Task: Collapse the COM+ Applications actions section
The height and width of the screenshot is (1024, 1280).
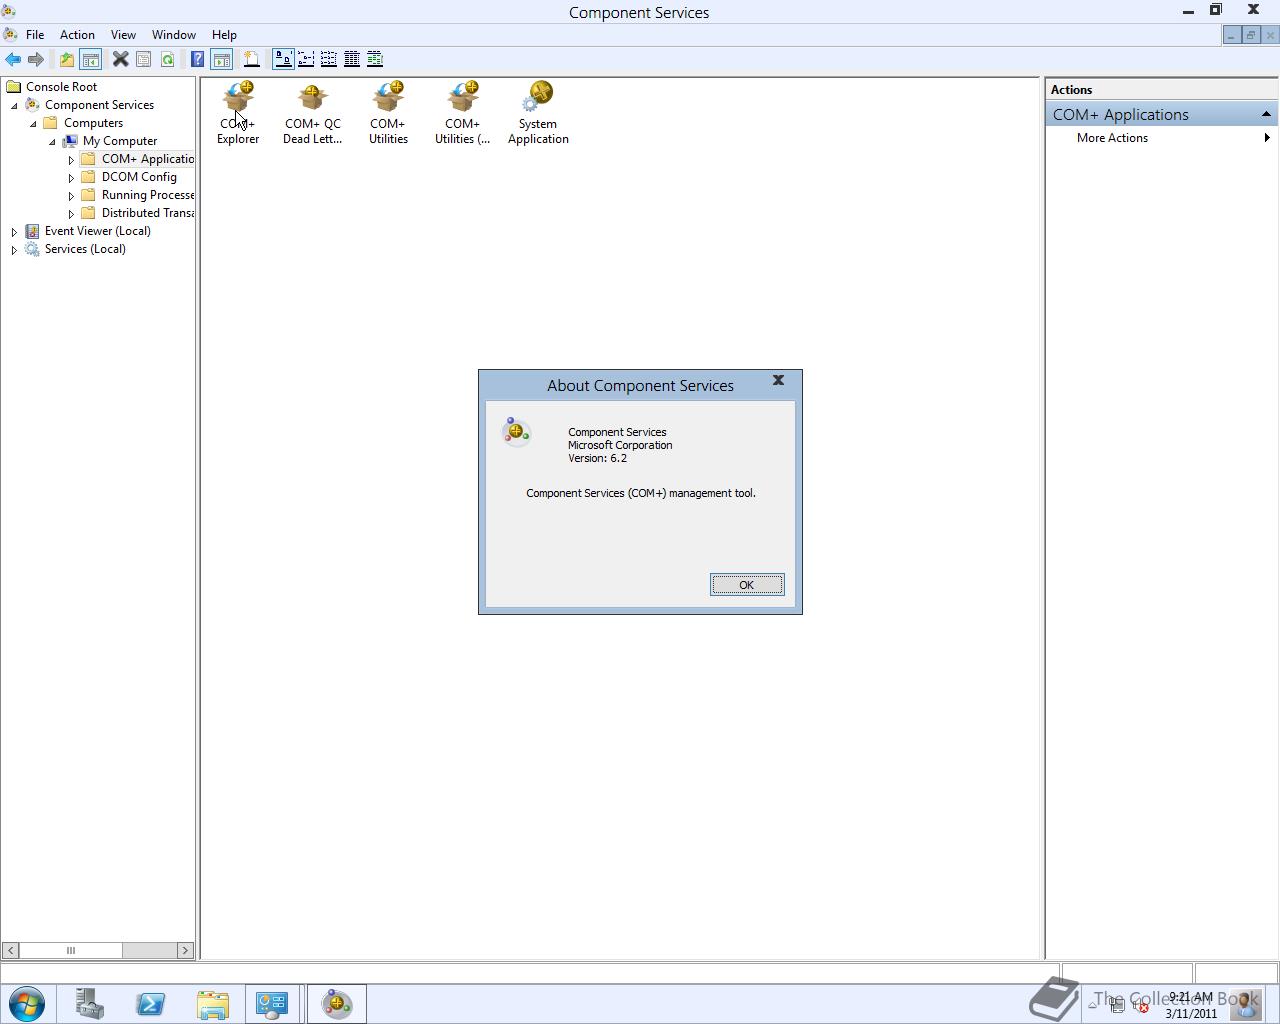Action: pyautogui.click(x=1266, y=115)
